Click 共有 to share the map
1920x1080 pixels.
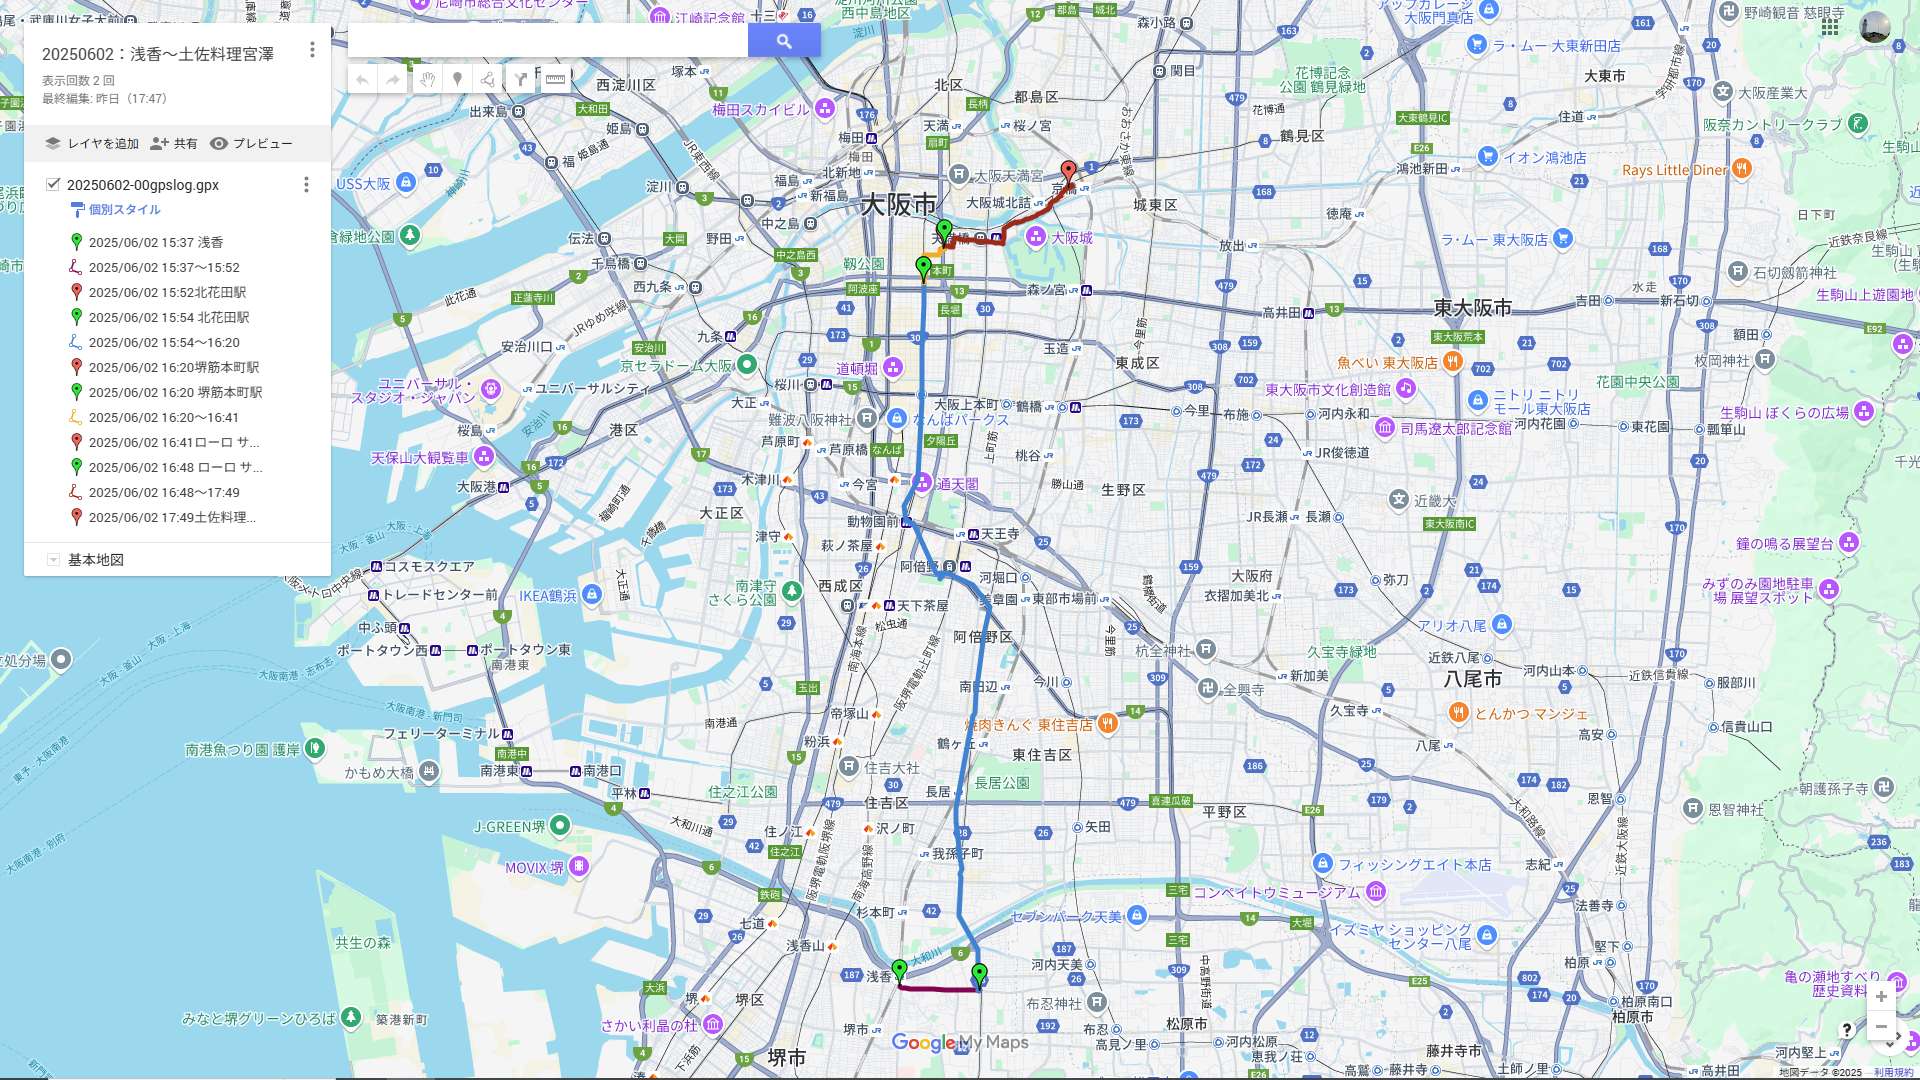(x=174, y=144)
